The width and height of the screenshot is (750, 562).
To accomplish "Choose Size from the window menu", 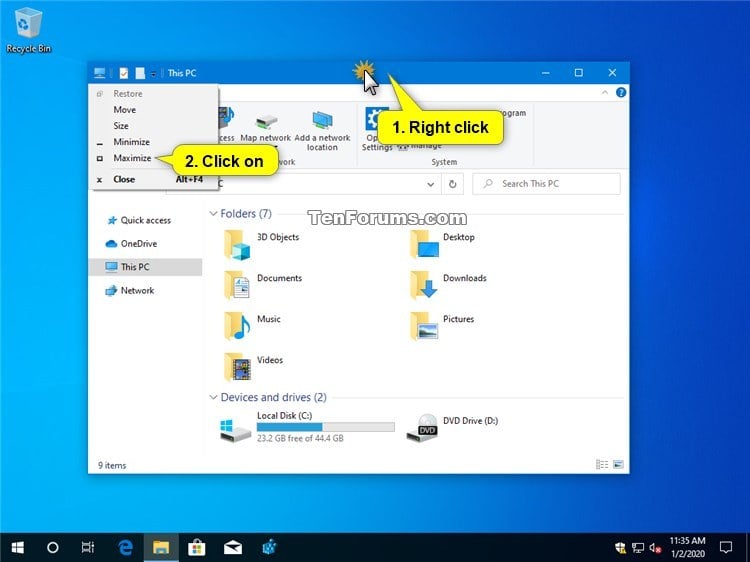I will [x=121, y=126].
